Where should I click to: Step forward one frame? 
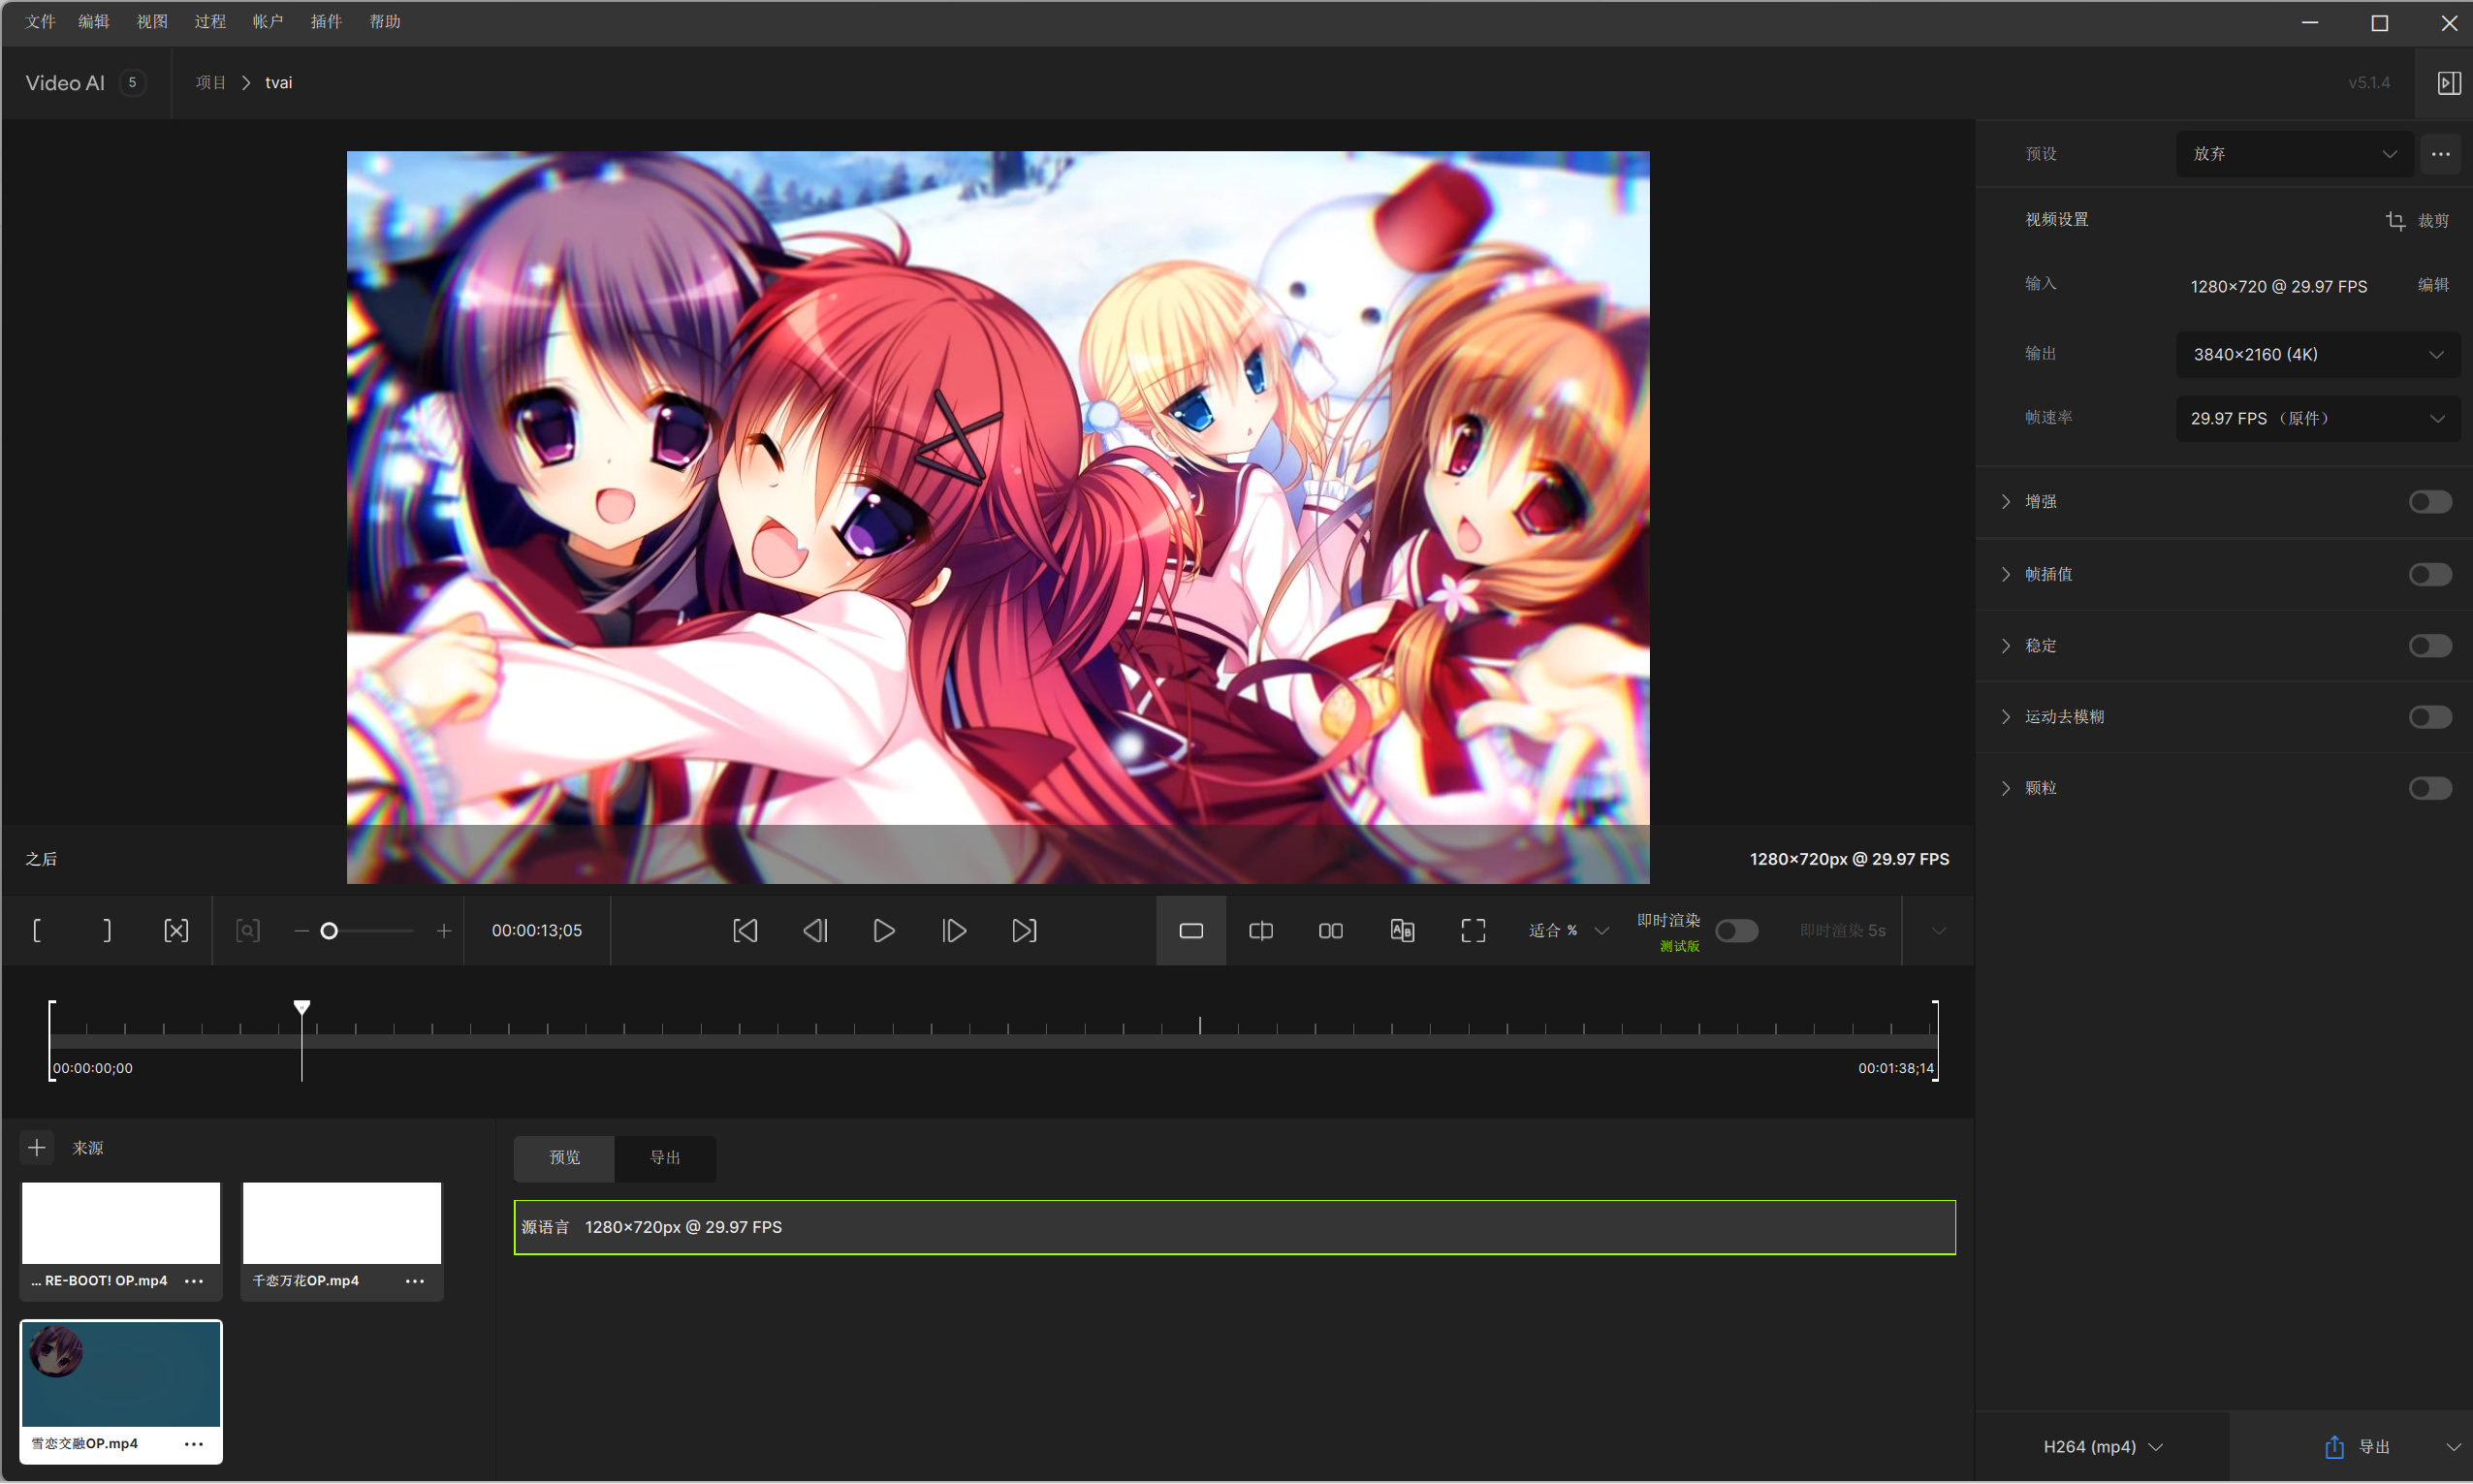(x=954, y=931)
